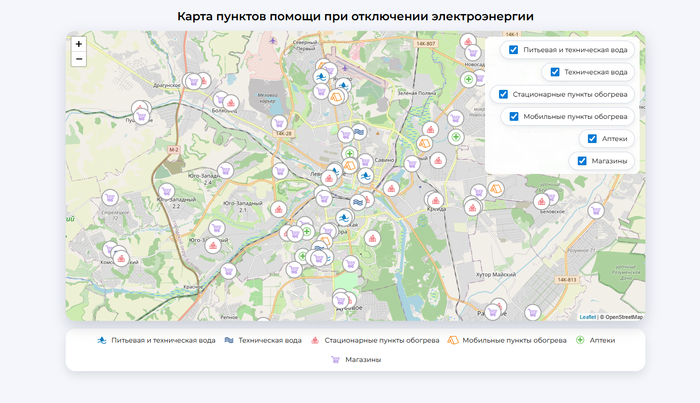Select pharmacy marker below Новосадовый label
Viewport: 700px width, 403px height.
point(468,80)
